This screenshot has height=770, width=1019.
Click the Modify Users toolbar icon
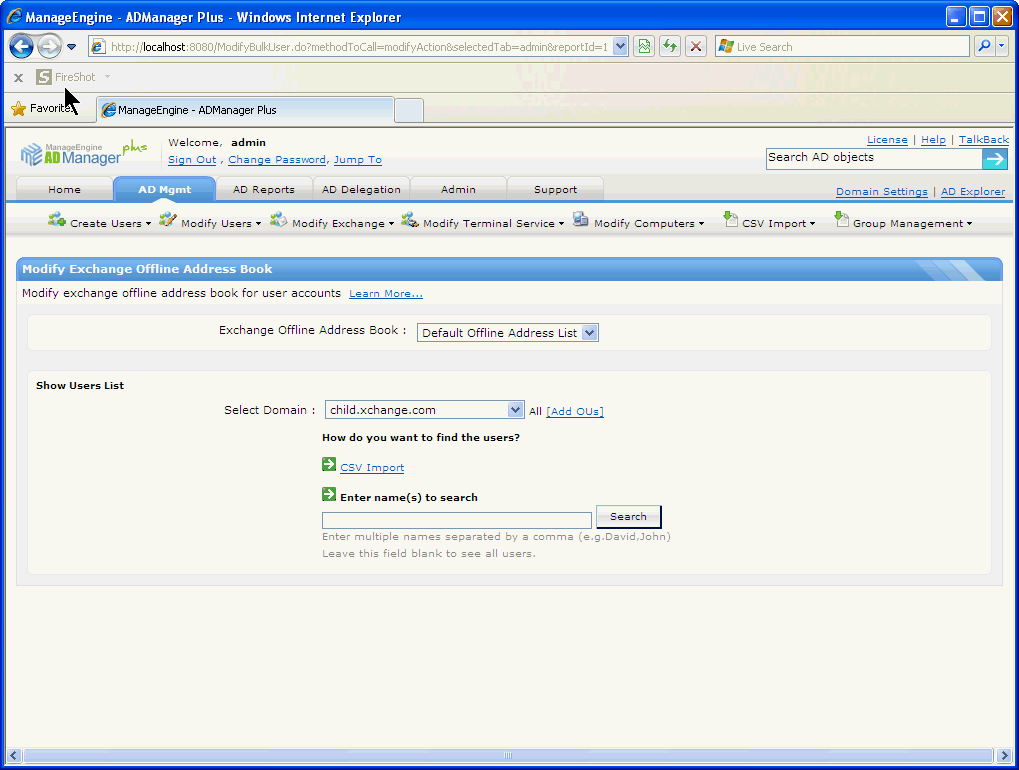168,222
